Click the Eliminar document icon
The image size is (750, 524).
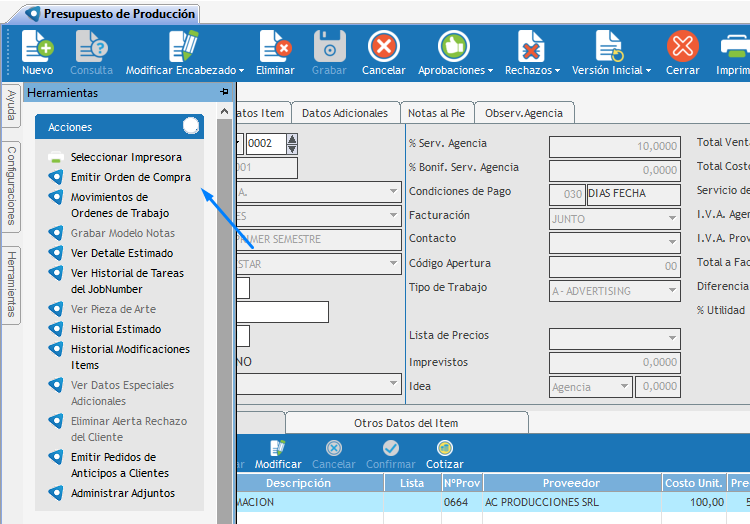275,46
